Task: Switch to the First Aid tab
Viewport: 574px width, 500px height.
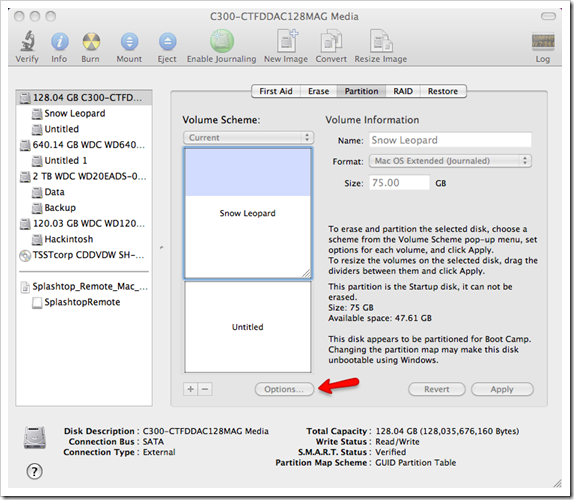Action: click(x=276, y=91)
